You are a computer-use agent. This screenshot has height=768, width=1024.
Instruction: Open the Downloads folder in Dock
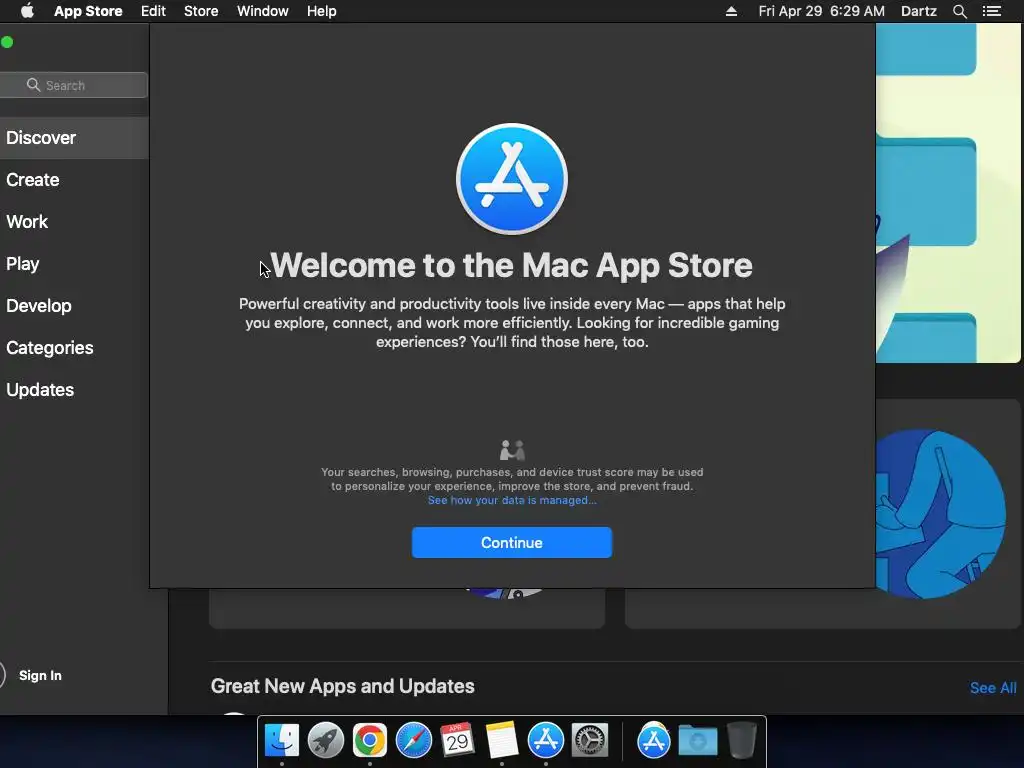(x=697, y=741)
